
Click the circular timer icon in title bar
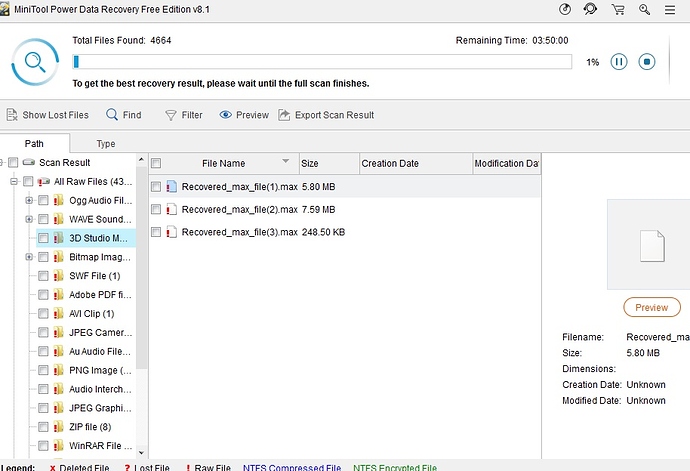565,9
